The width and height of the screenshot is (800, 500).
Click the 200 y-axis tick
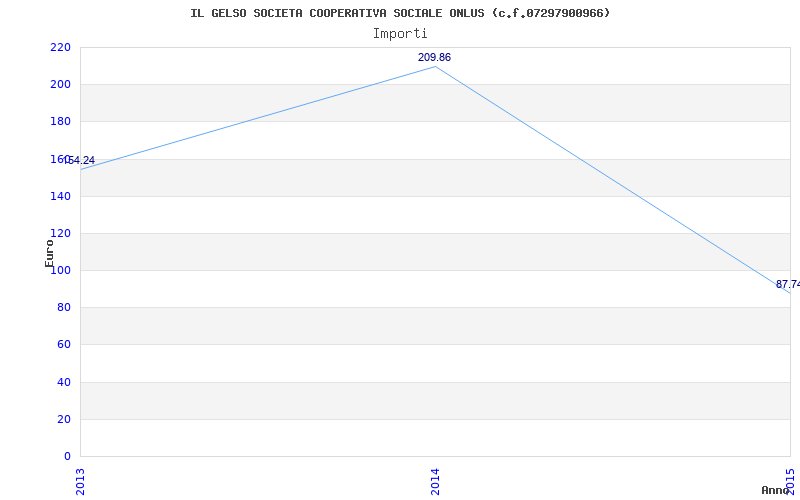coord(60,85)
